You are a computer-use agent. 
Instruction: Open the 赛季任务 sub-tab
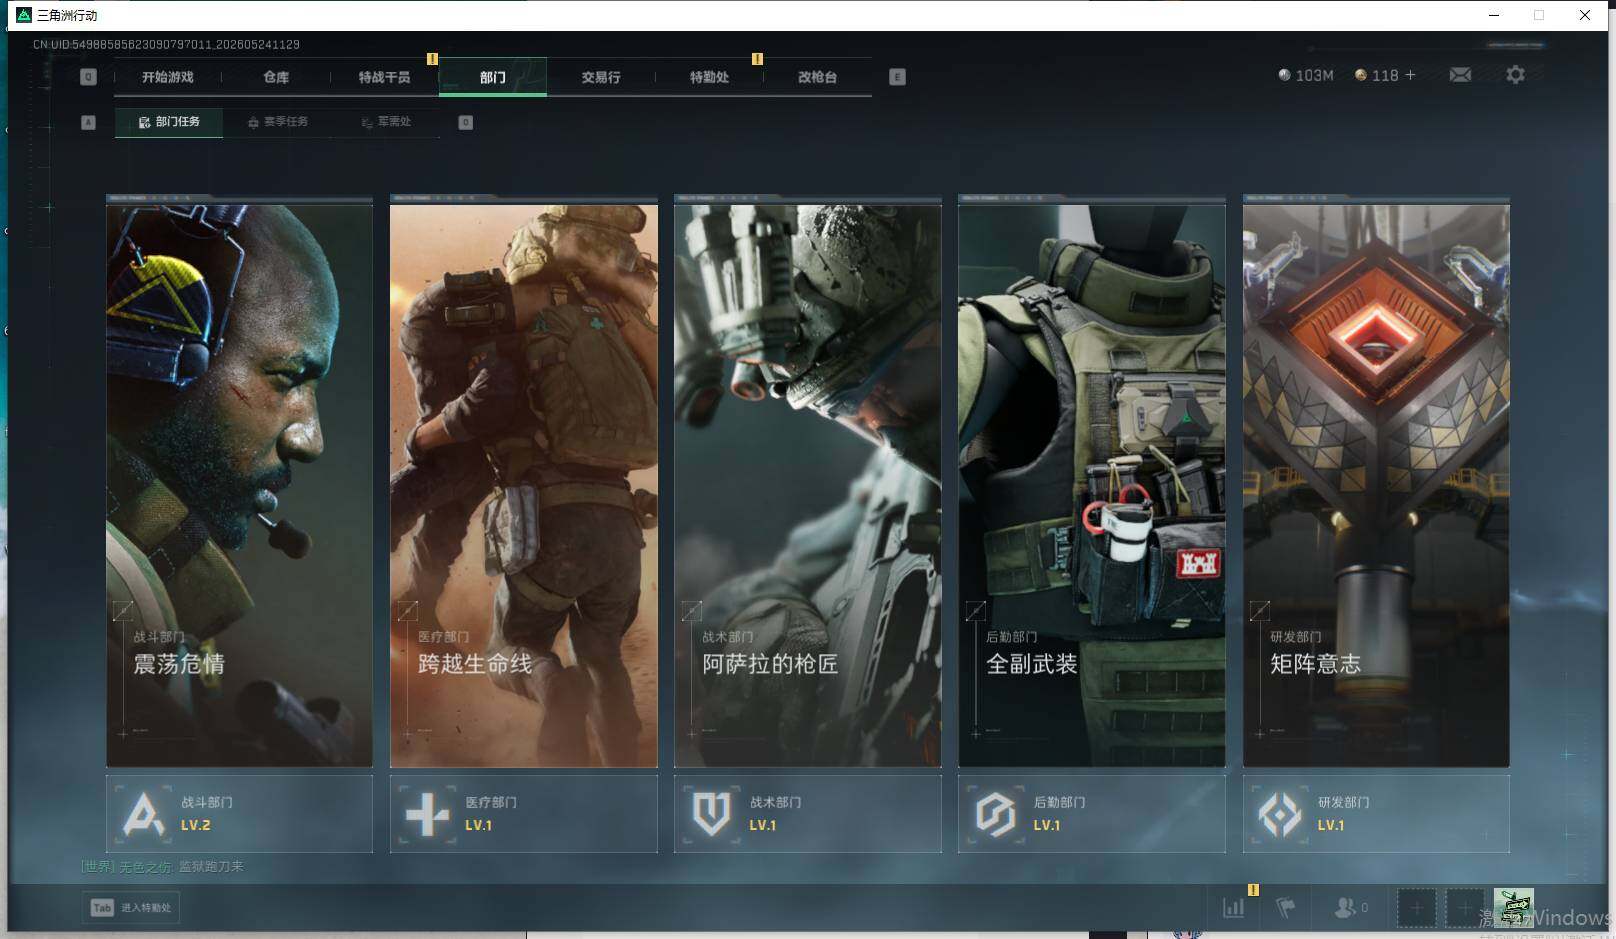277,122
